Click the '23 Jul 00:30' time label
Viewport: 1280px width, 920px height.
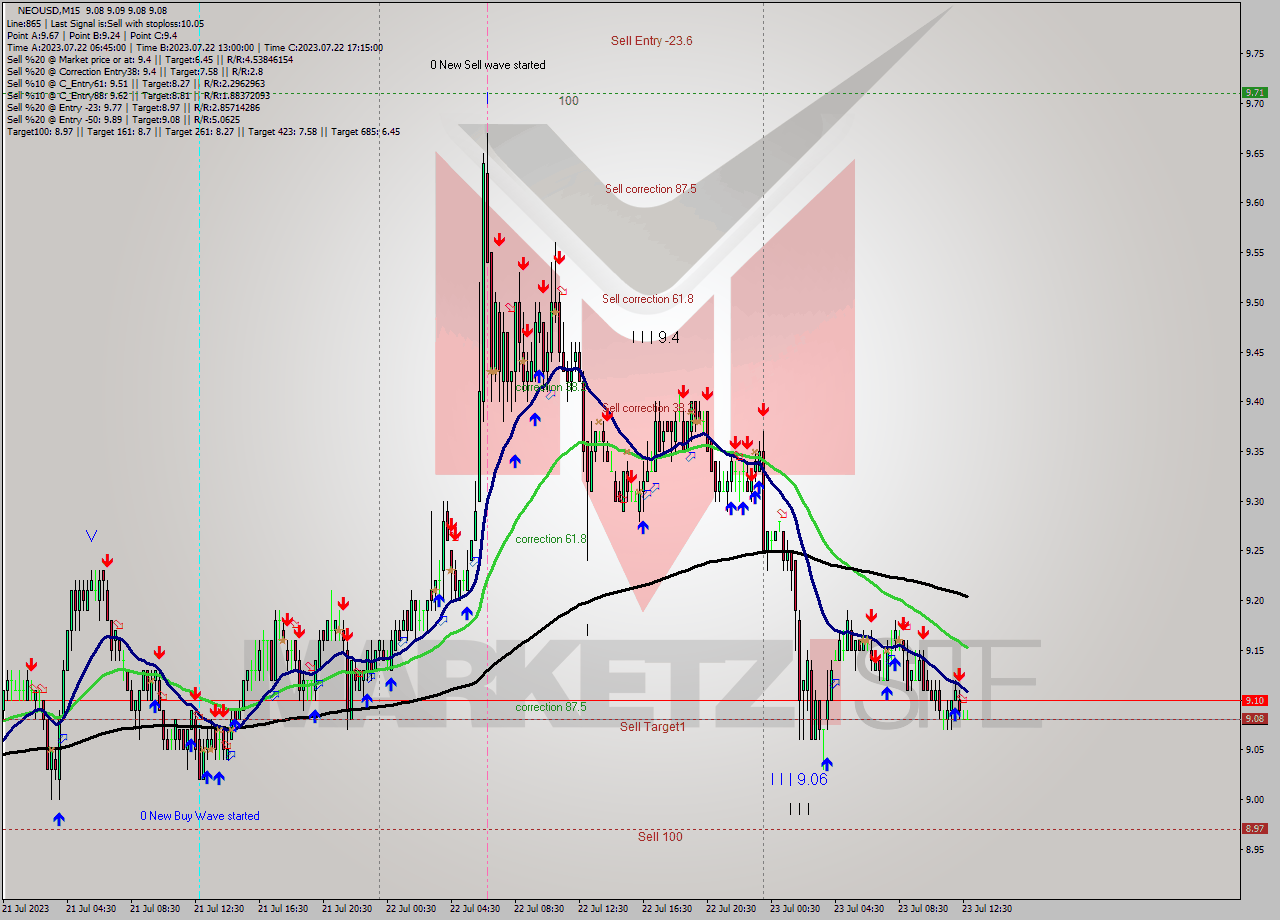click(x=795, y=909)
